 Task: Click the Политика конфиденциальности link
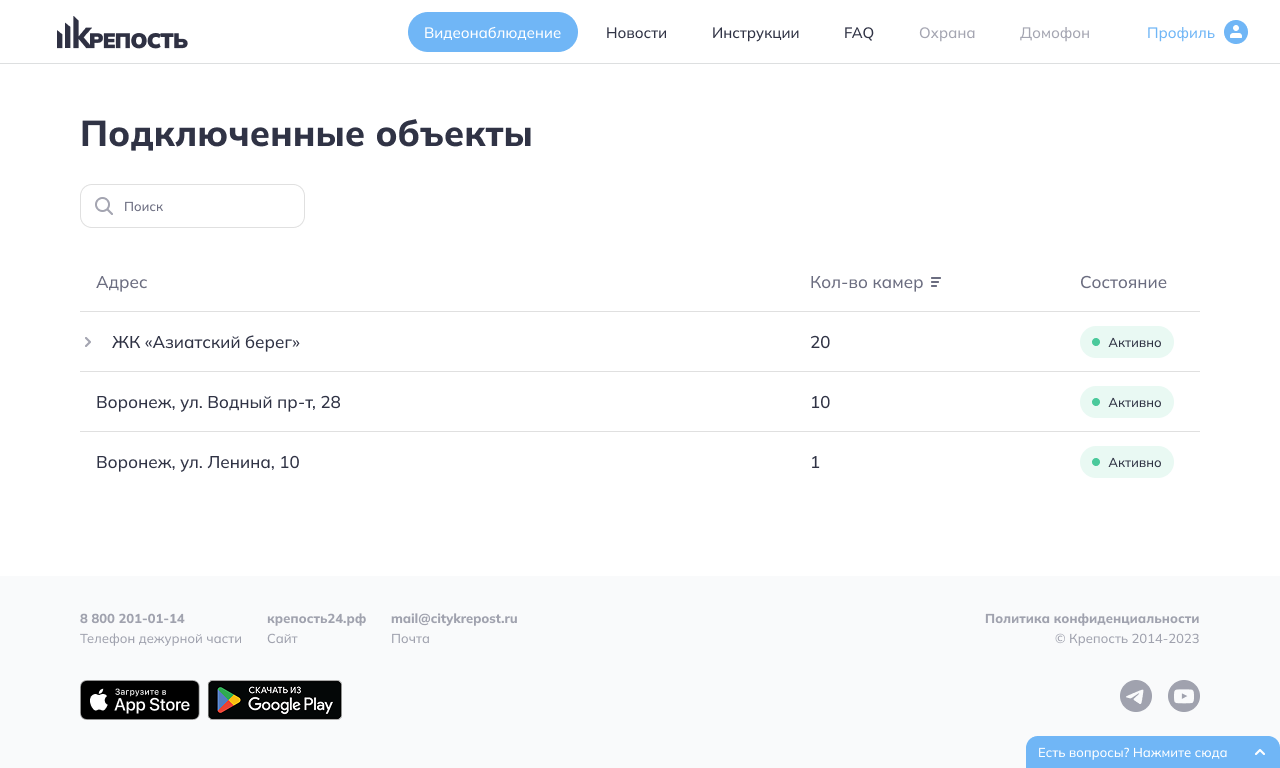[1092, 619]
